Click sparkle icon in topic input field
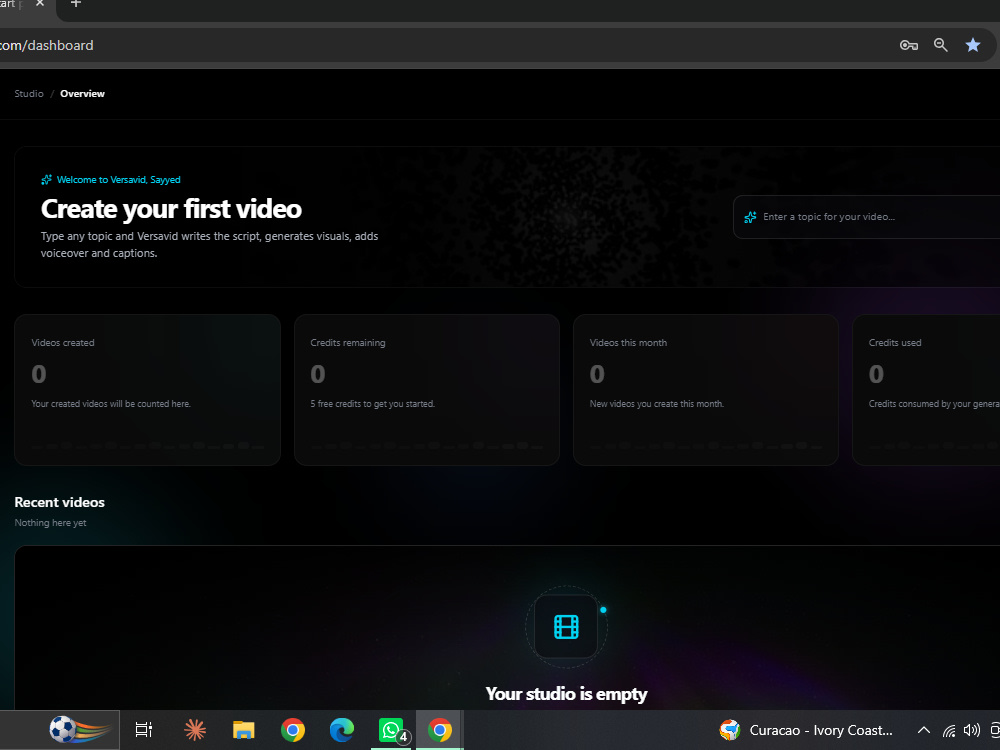This screenshot has width=1000, height=750. [750, 217]
